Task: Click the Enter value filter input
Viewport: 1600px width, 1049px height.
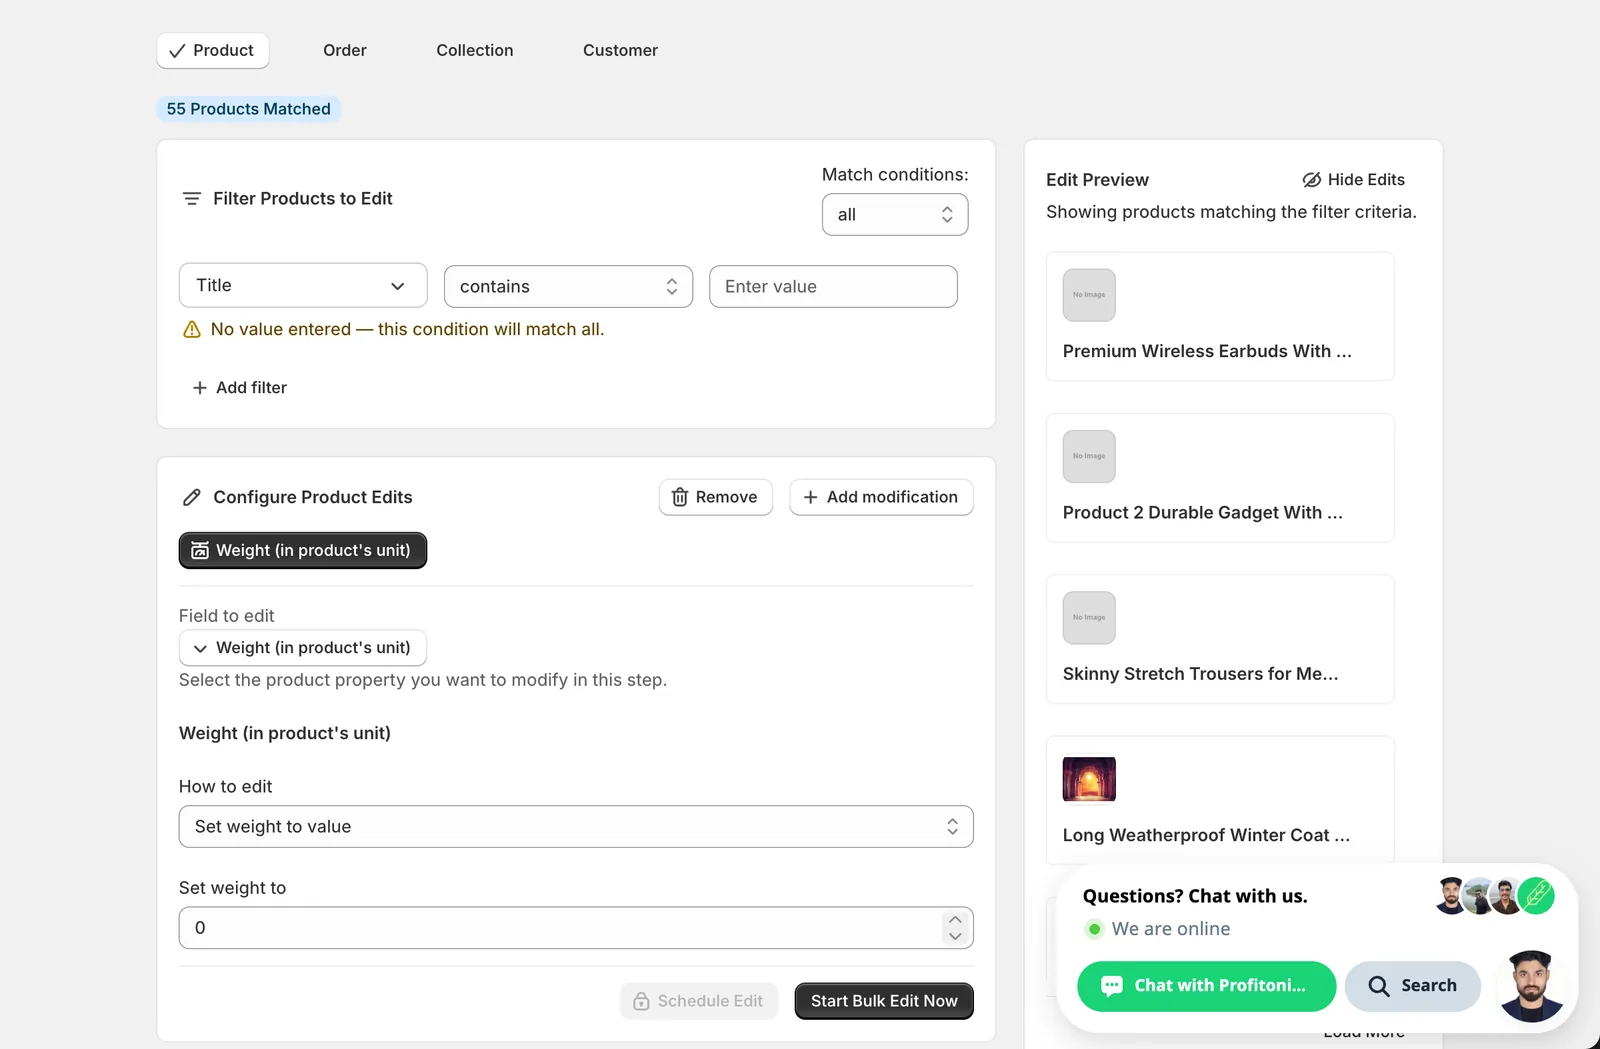Action: 833,286
